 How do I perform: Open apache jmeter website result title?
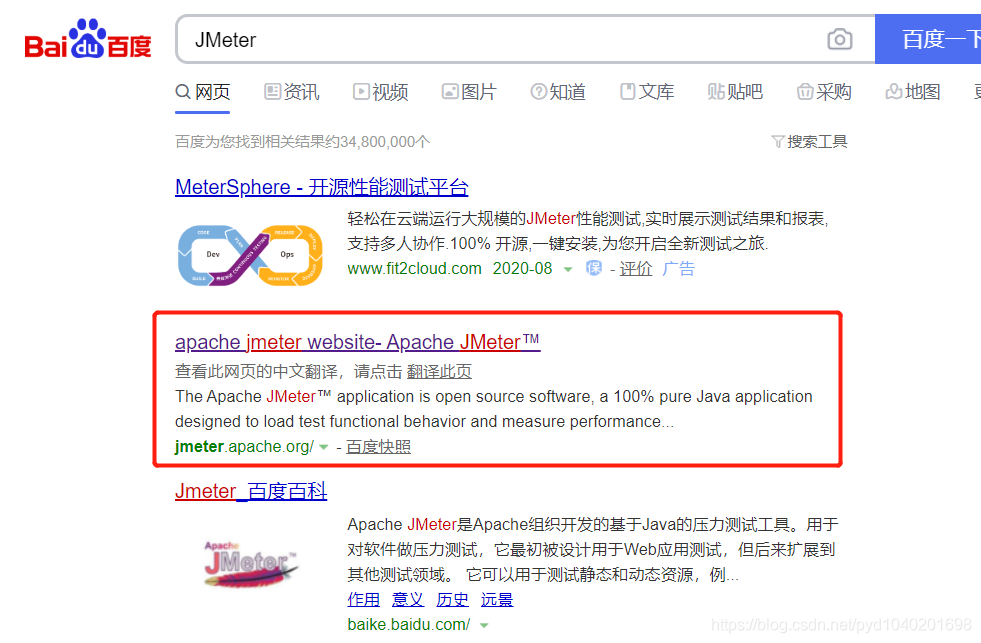tap(357, 342)
